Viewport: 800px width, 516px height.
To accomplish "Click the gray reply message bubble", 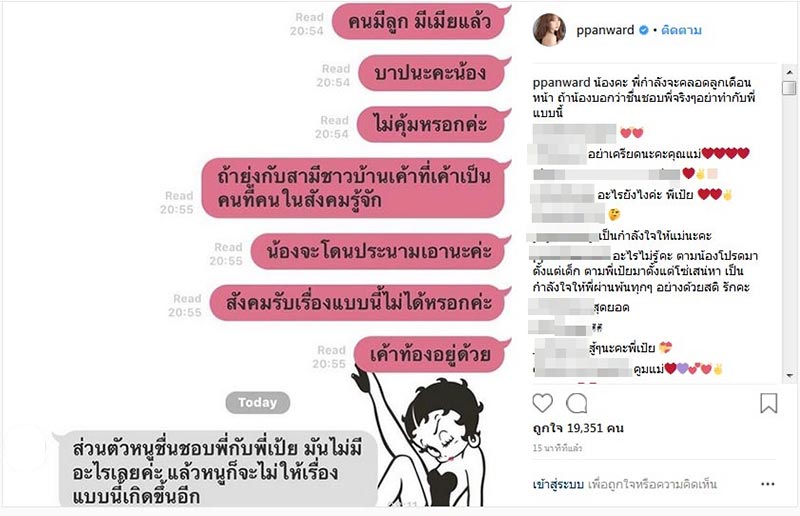I will click(x=216, y=470).
